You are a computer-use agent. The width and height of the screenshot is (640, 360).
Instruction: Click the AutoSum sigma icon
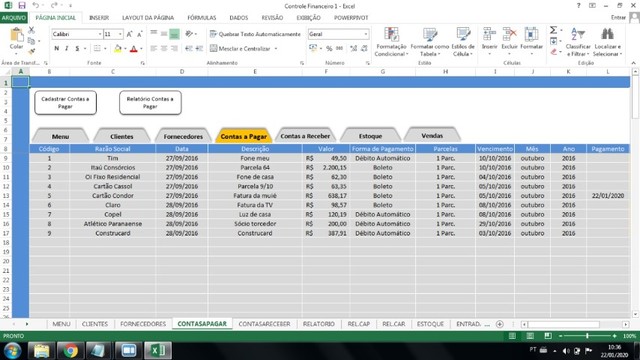pos(553,30)
